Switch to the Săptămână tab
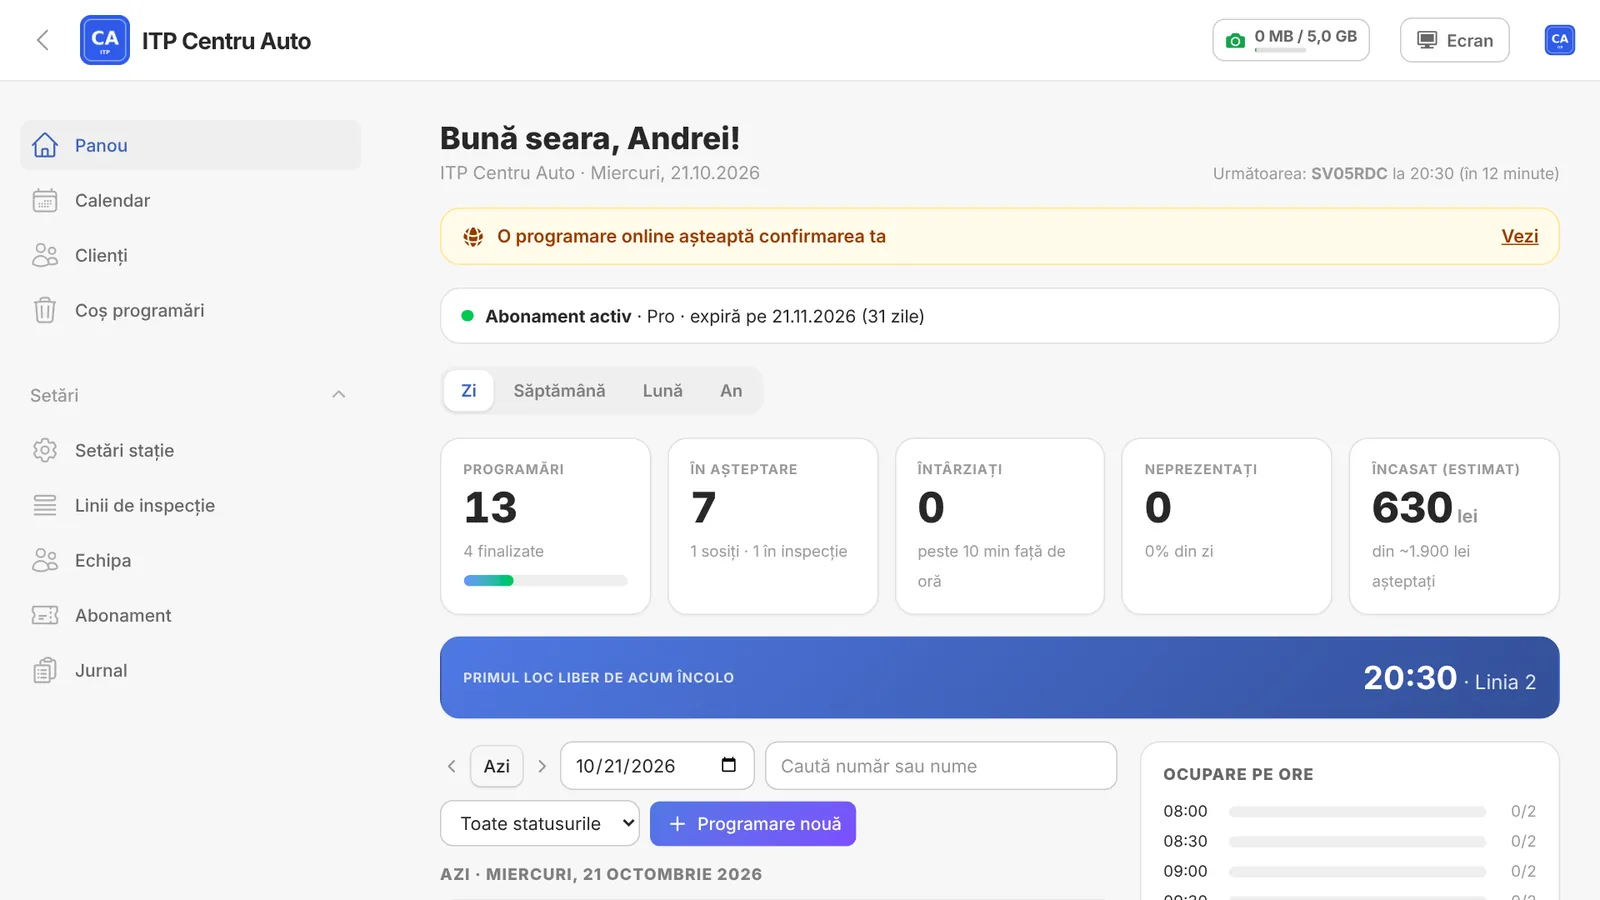1600x900 pixels. [560, 391]
